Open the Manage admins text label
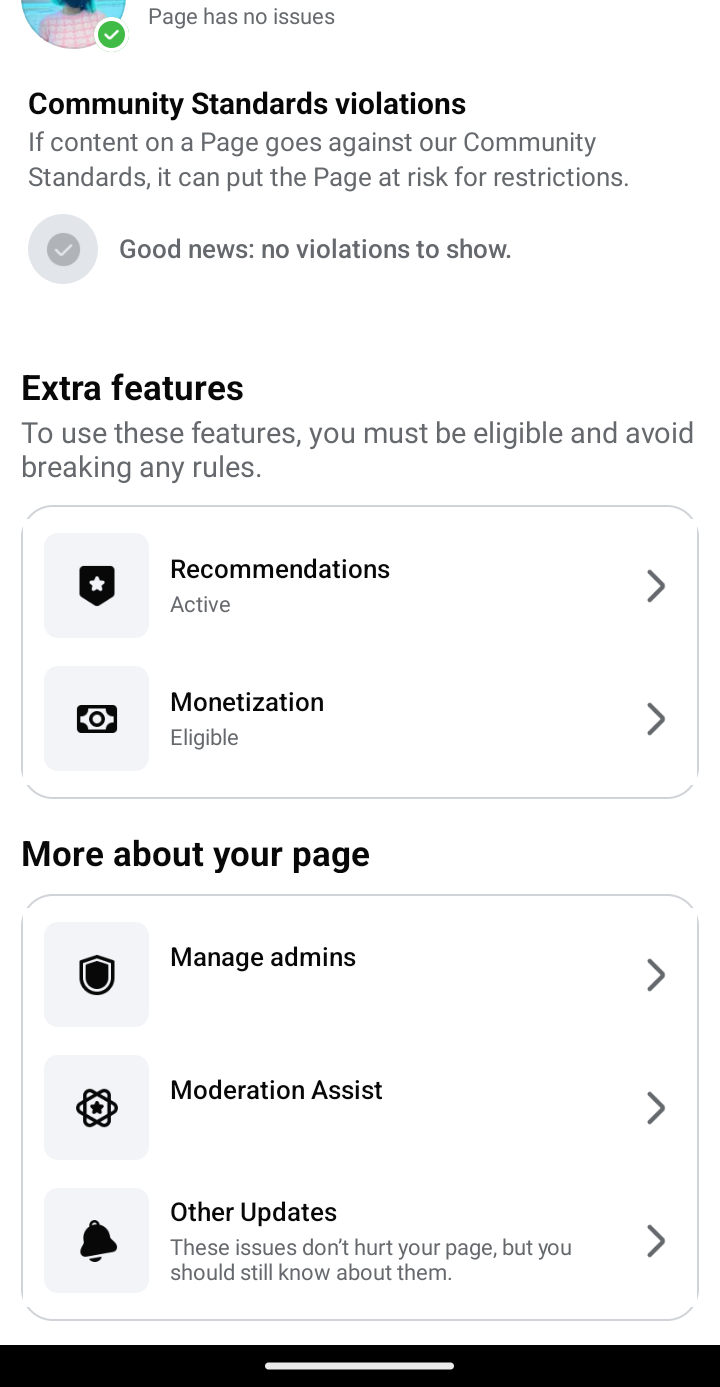 point(263,957)
